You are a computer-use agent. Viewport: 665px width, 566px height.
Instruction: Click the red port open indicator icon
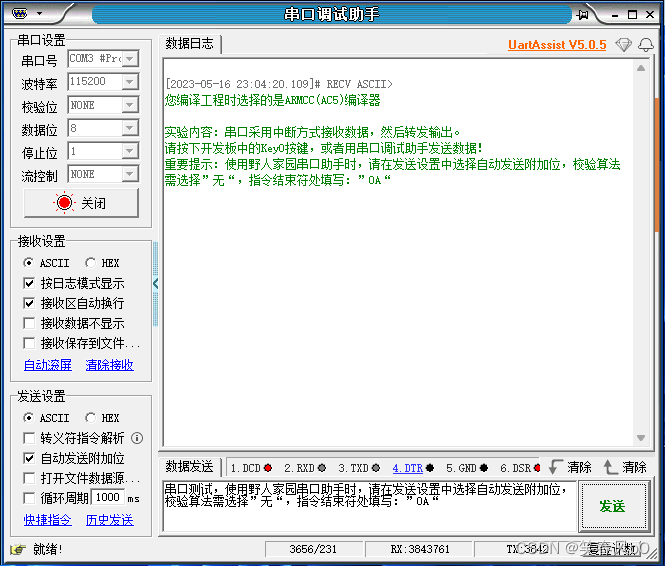(64, 203)
